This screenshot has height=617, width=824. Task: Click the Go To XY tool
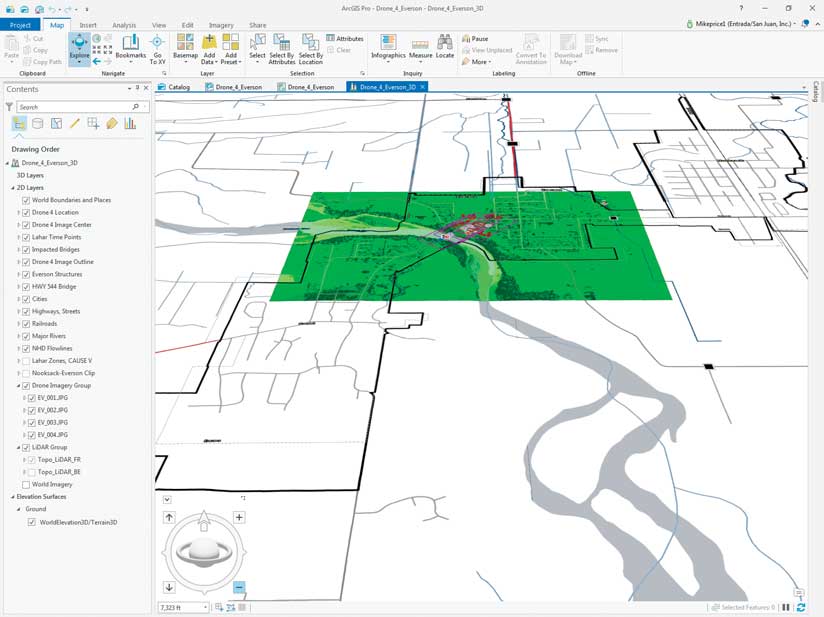click(157, 48)
